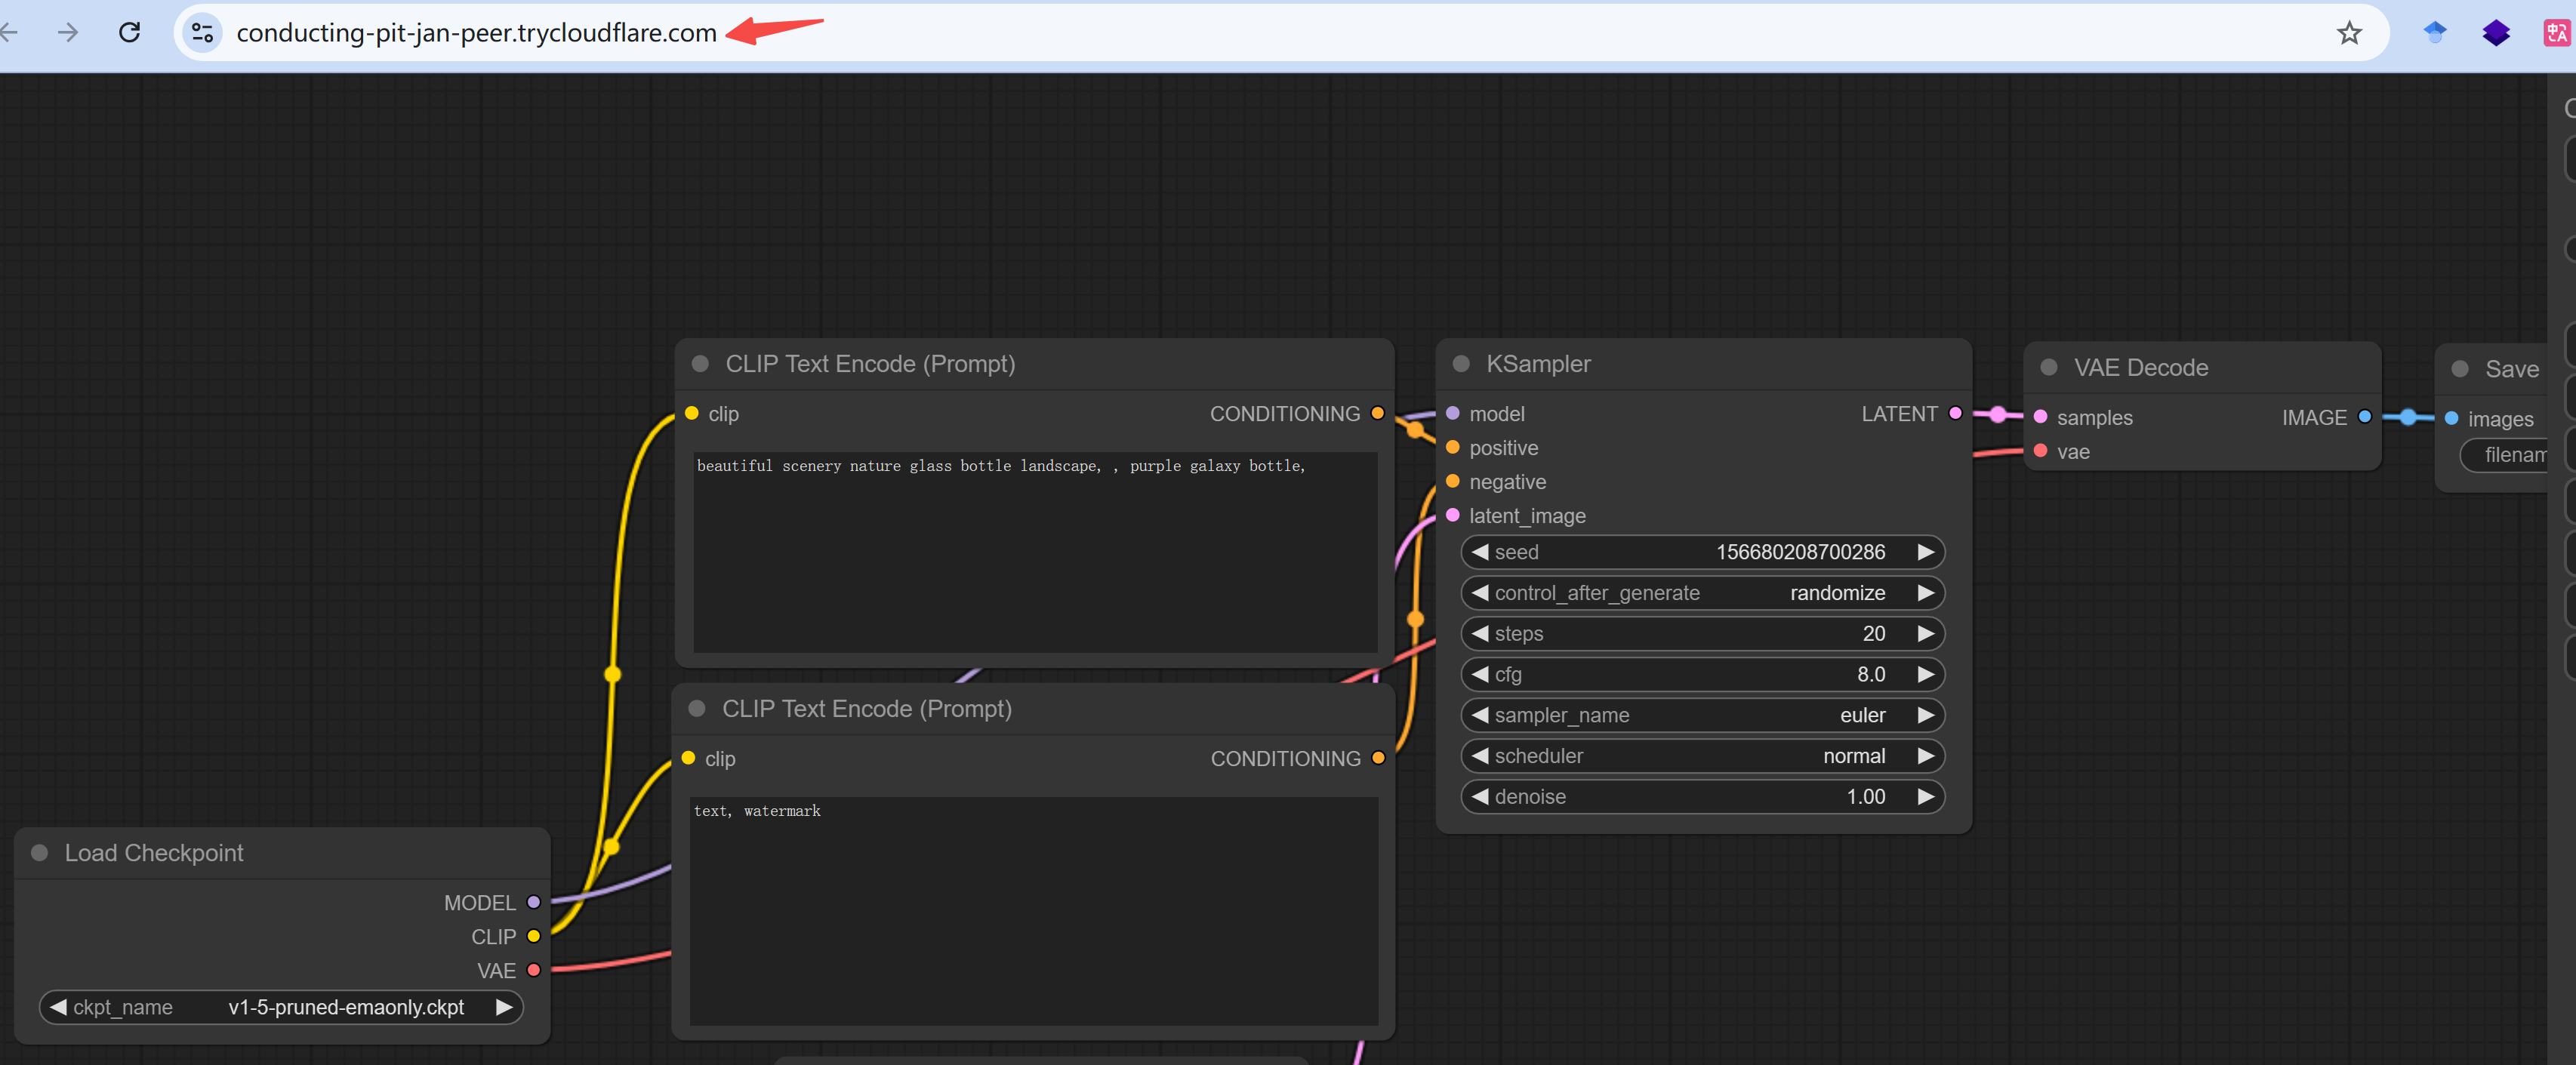Switch to previous scheduler with left arrow
2576x1065 pixels.
point(1480,756)
